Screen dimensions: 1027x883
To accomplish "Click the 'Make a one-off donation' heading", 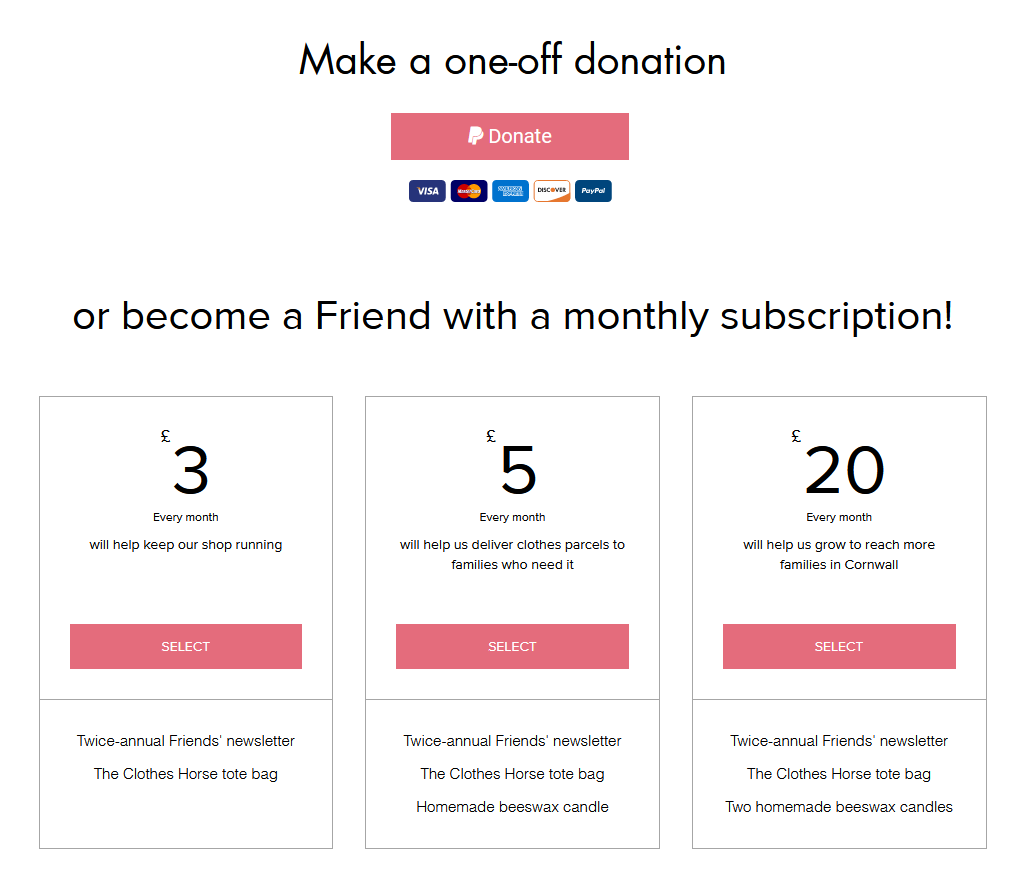I will pos(512,60).
